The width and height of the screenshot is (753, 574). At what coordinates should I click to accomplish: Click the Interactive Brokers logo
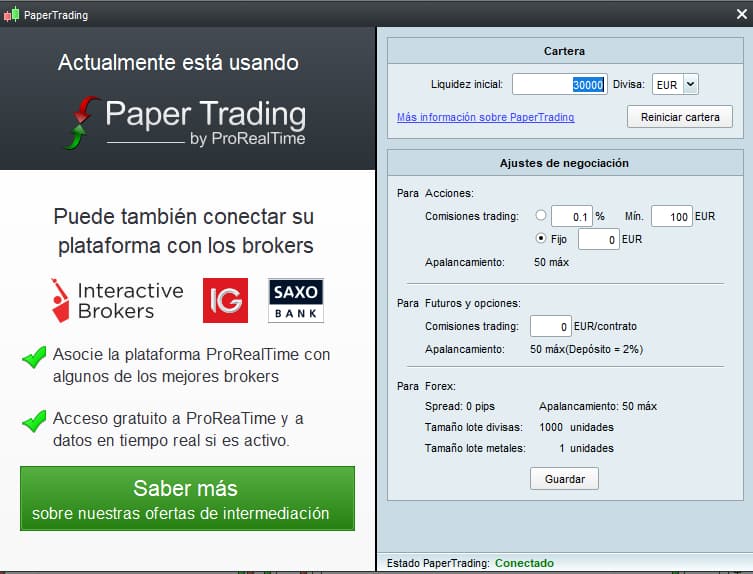117,301
